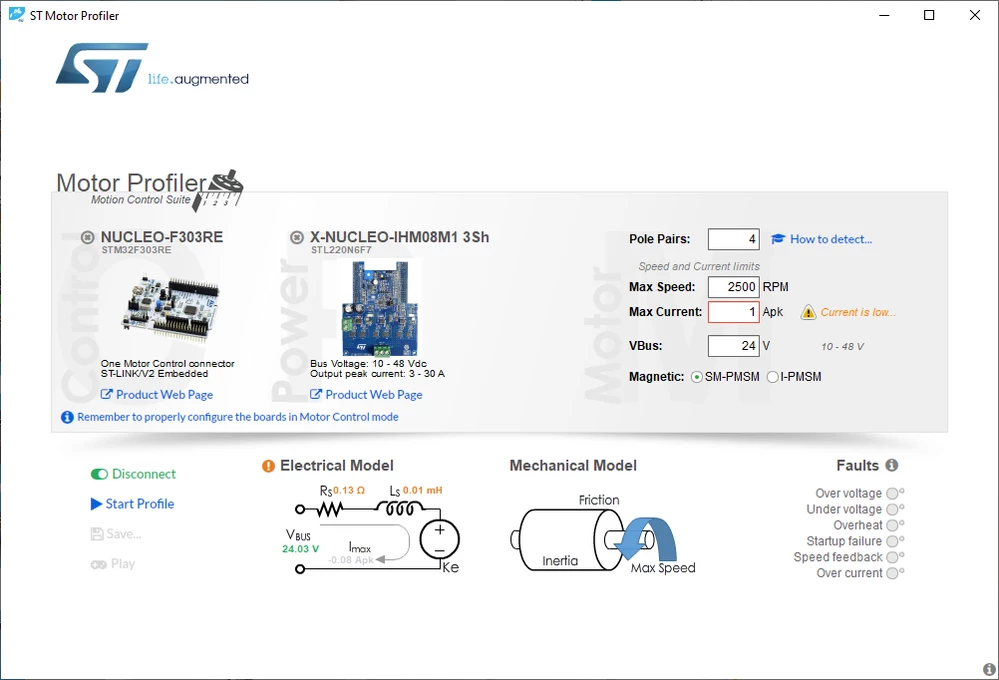
Task: Click the orange alert icon by Electrical Model
Action: click(x=269, y=466)
